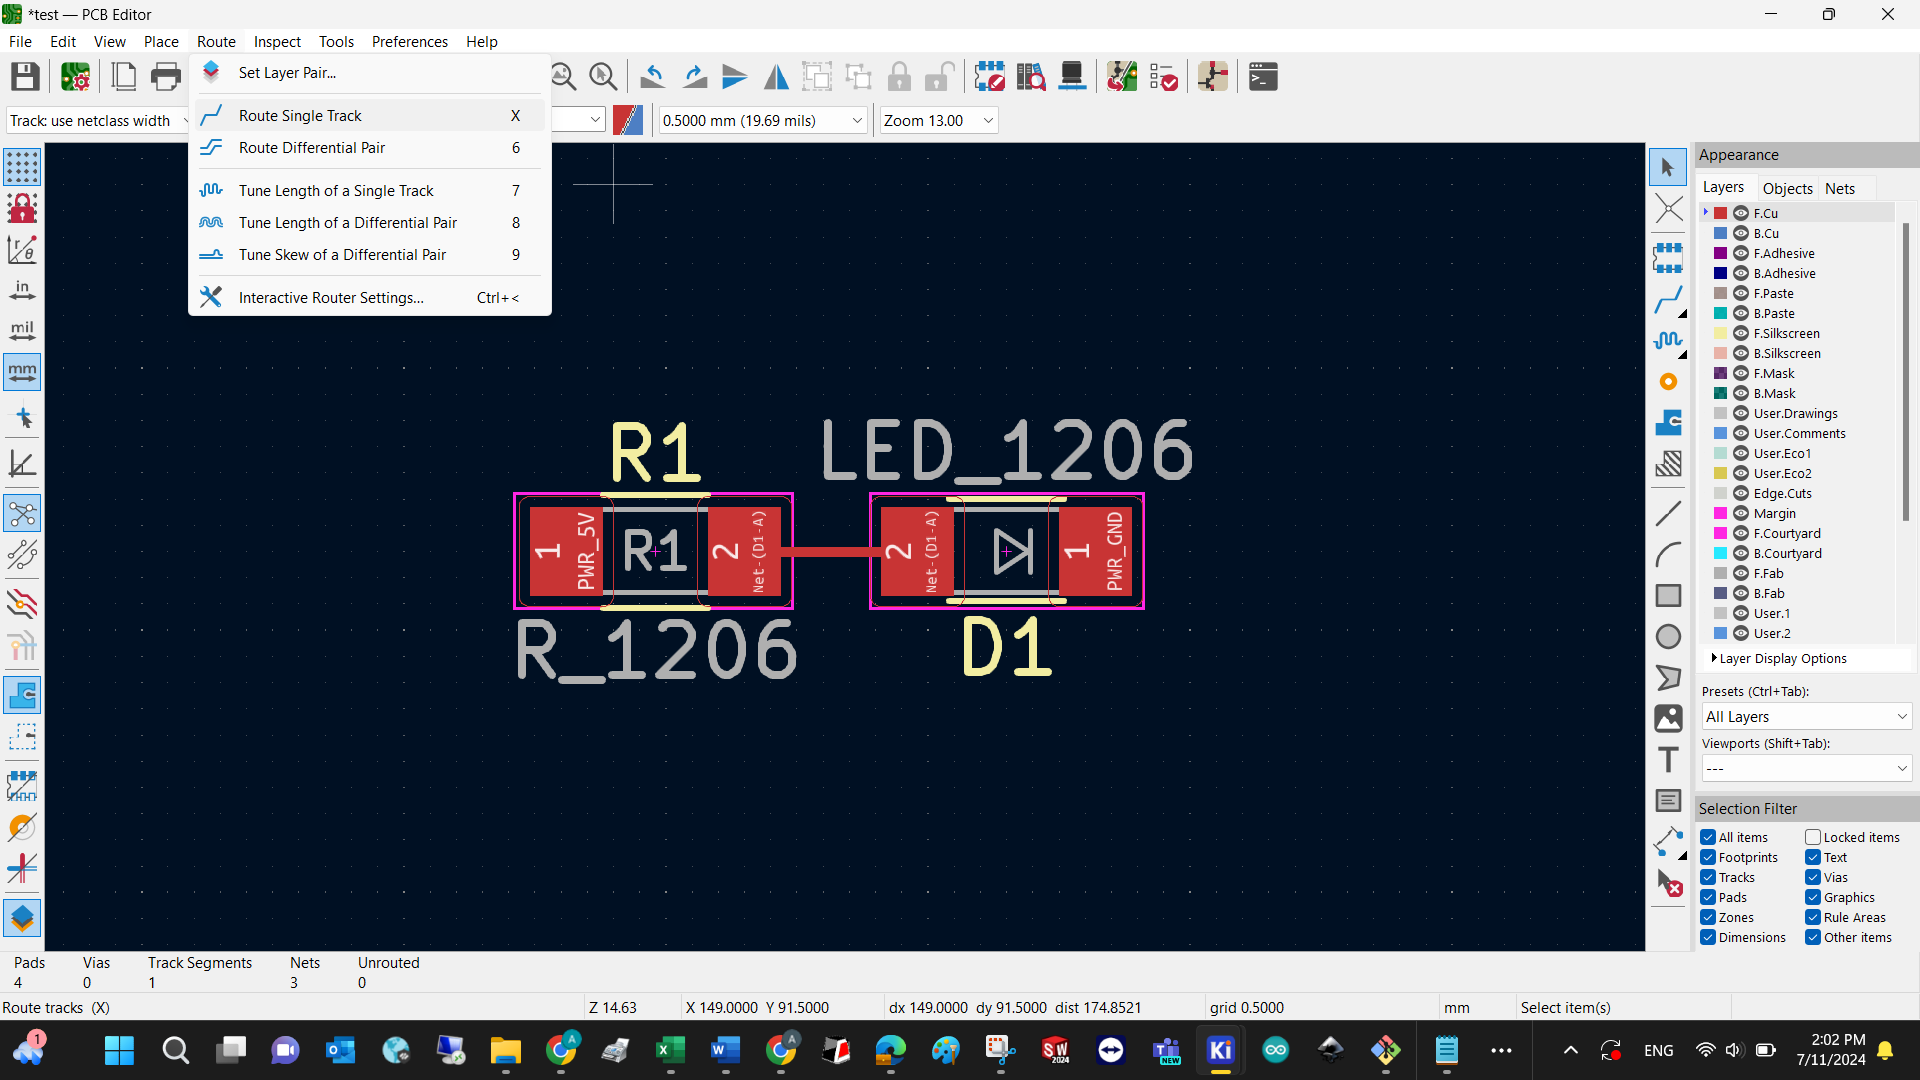The height and width of the screenshot is (1080, 1920).
Task: Click the KiCad icon in taskbar
Action: pyautogui.click(x=1220, y=1050)
